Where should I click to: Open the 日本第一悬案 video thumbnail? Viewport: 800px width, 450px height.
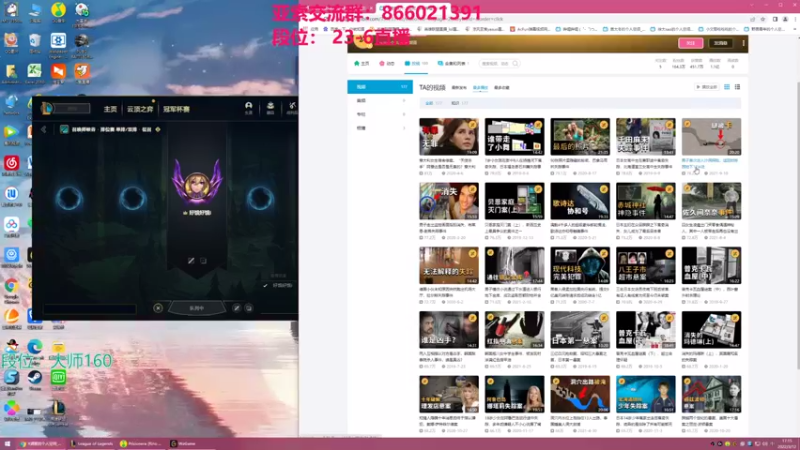580,330
